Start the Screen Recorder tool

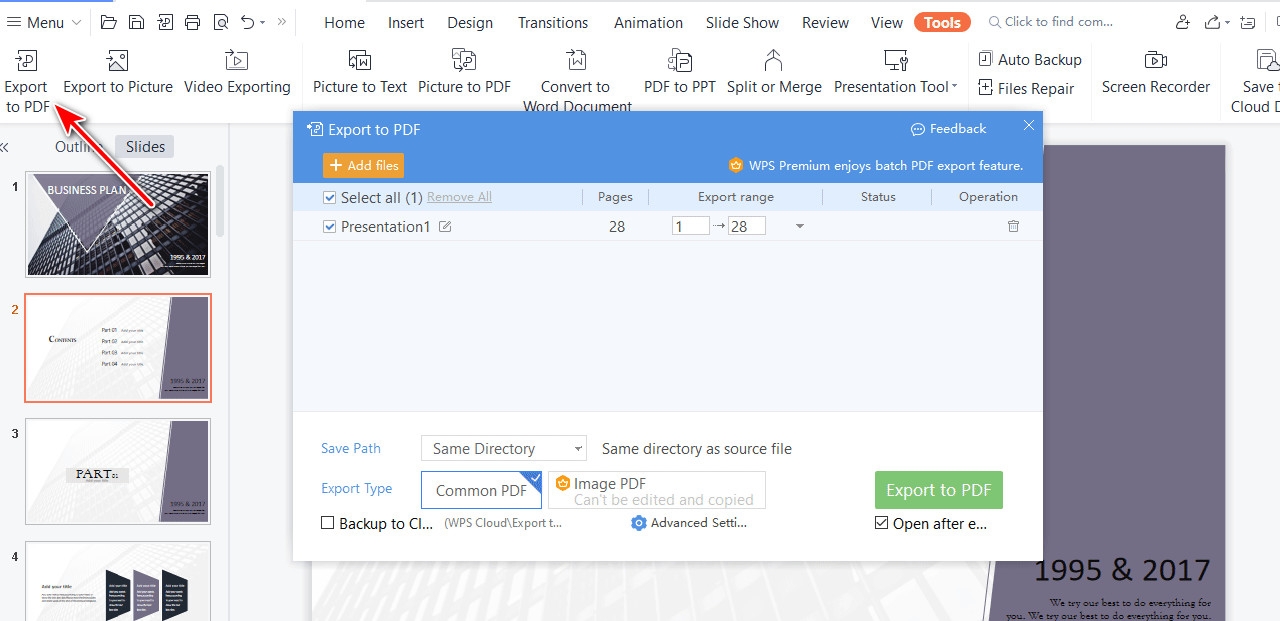coord(1156,72)
